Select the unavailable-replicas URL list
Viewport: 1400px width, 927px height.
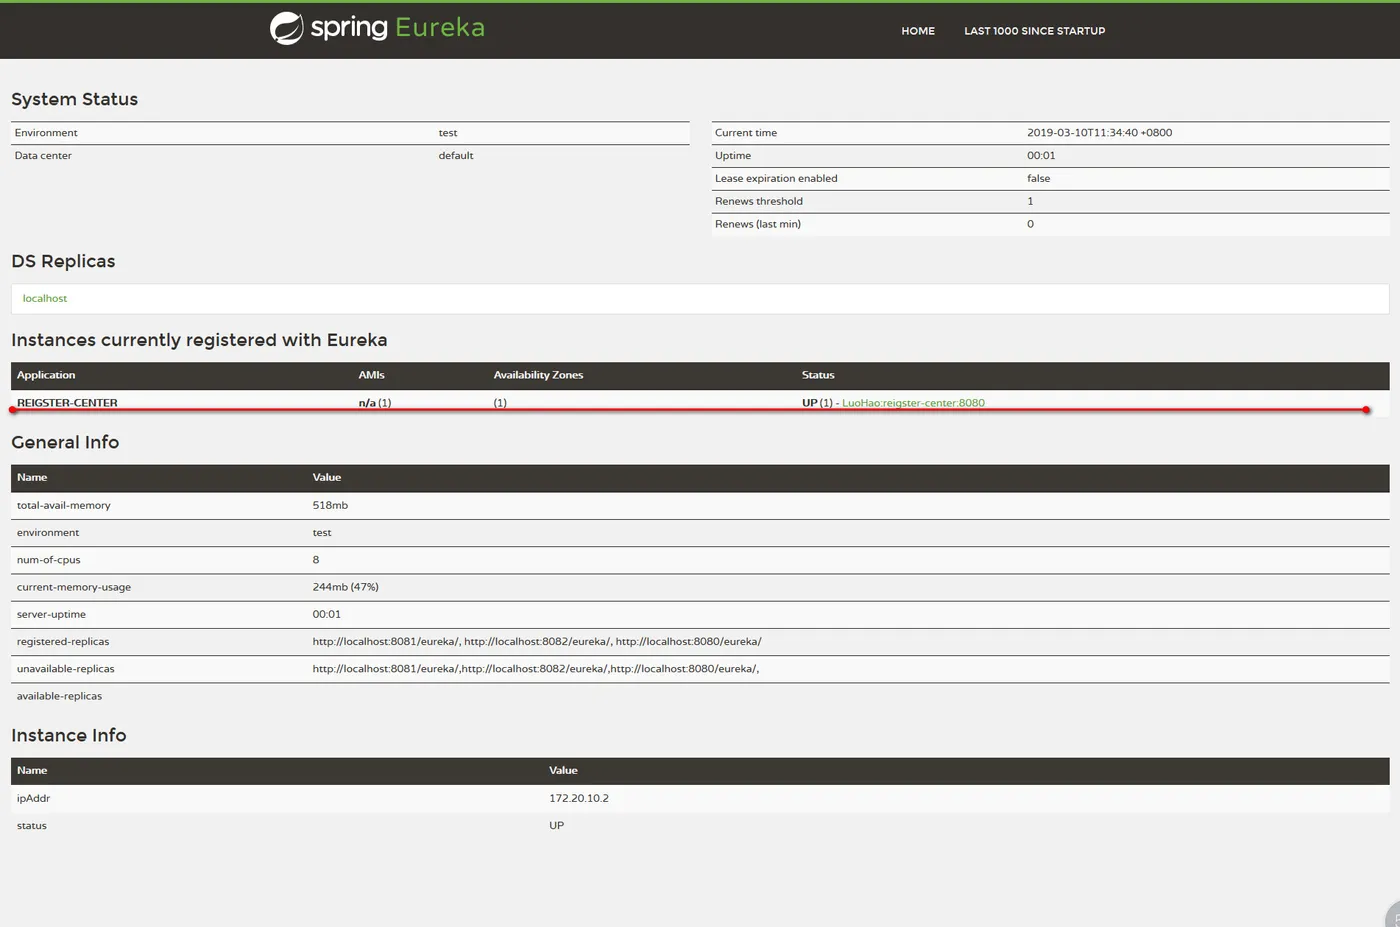point(536,669)
